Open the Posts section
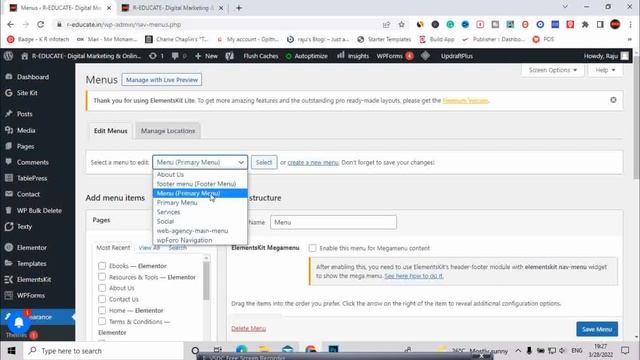This screenshot has width=640, height=360. click(x=24, y=114)
